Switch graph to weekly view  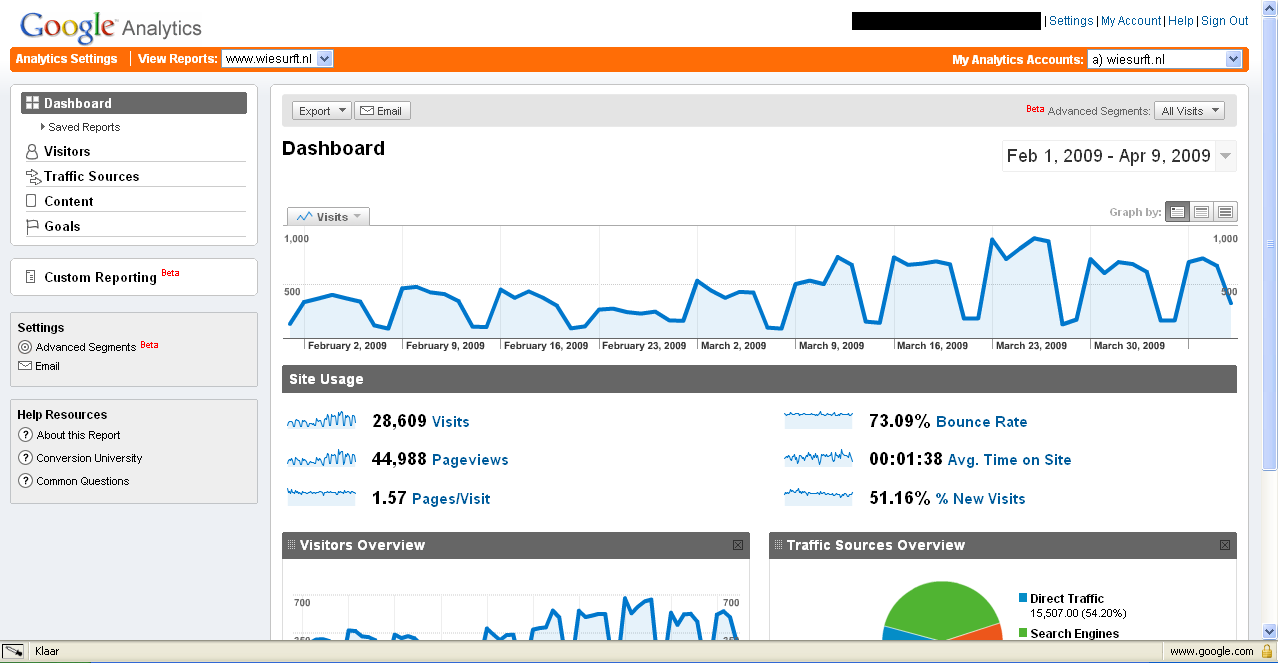click(x=1201, y=212)
